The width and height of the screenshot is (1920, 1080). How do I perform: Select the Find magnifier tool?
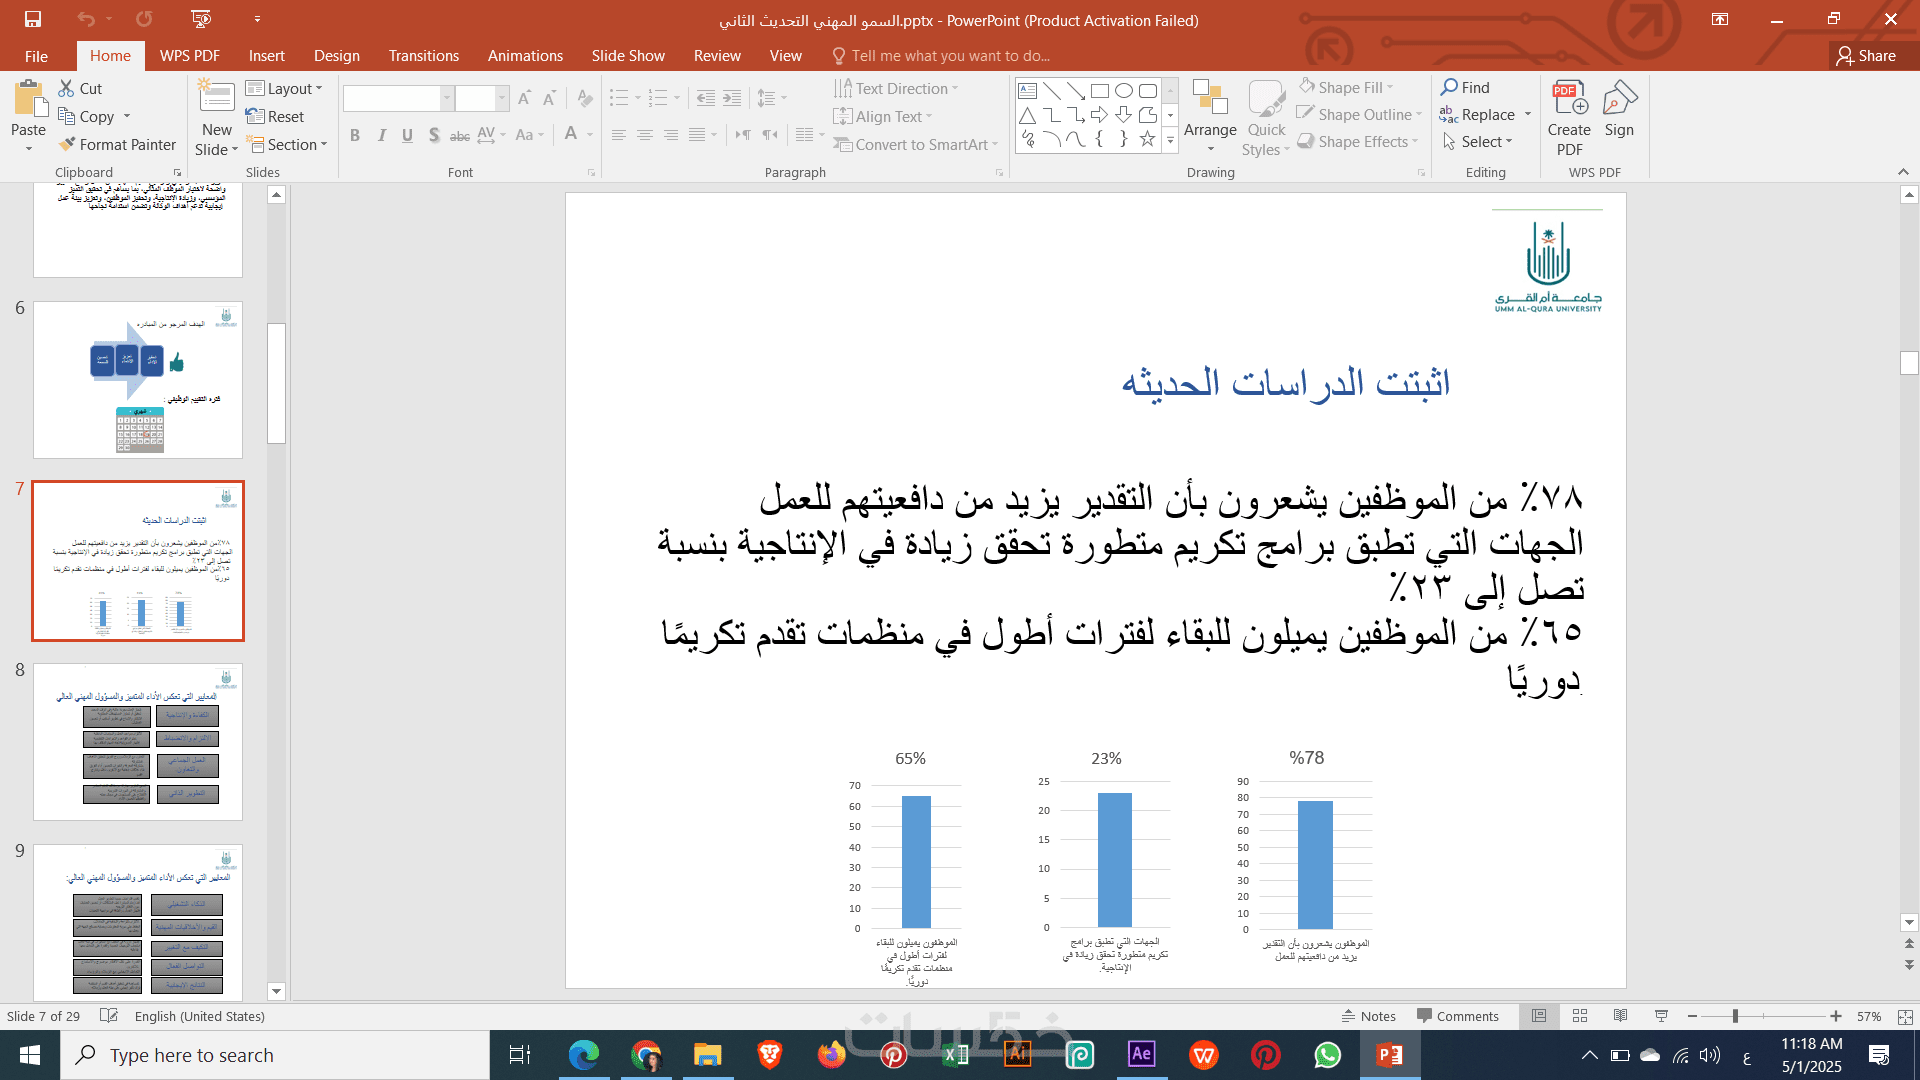pos(1449,88)
